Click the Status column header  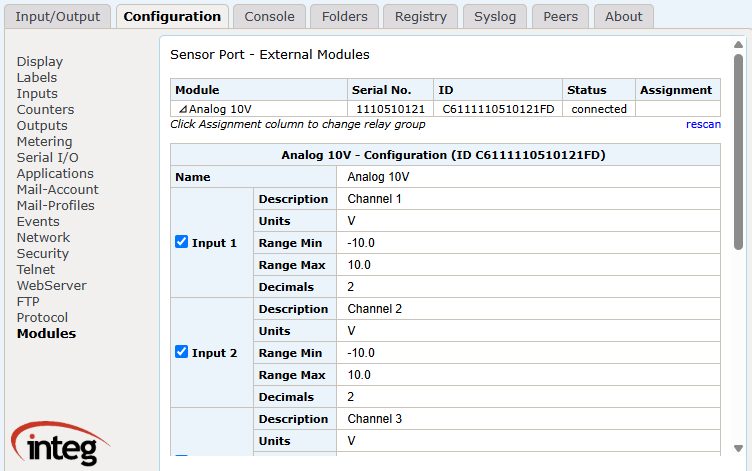(599, 90)
